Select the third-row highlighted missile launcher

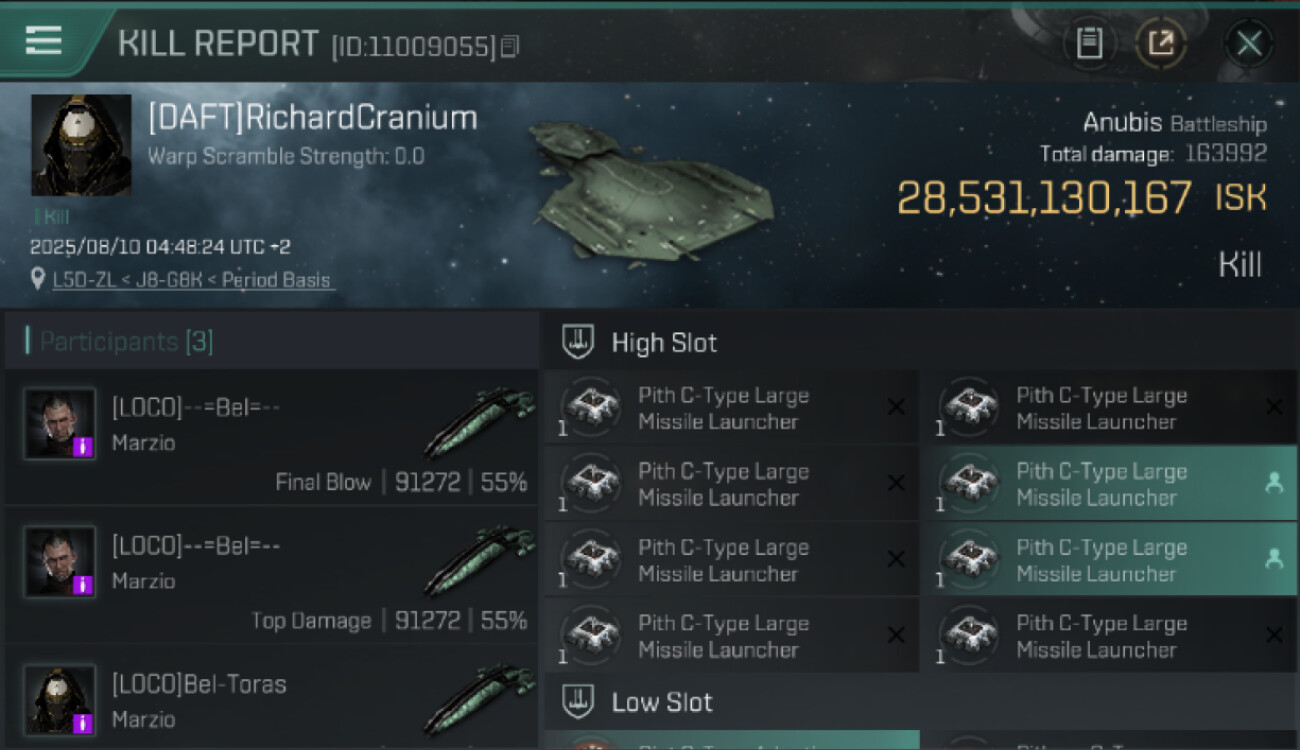[1100, 560]
